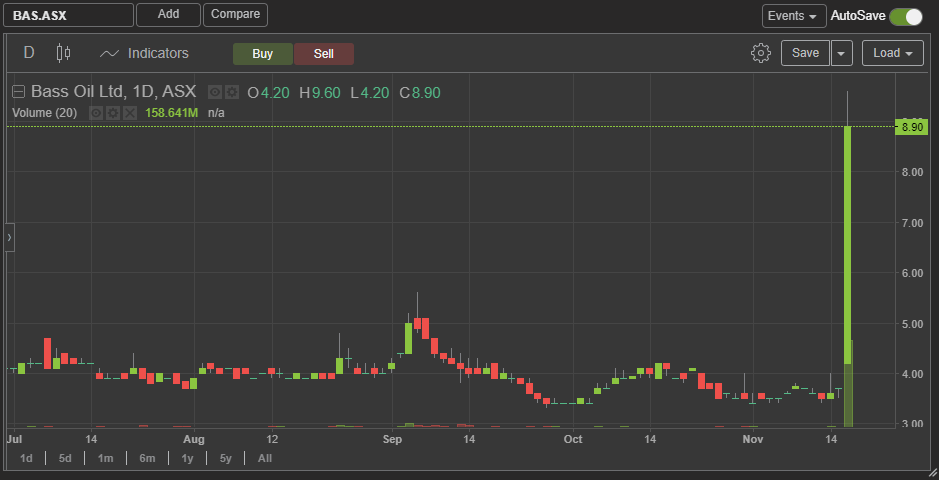Click the window resize grip icon

point(931,473)
